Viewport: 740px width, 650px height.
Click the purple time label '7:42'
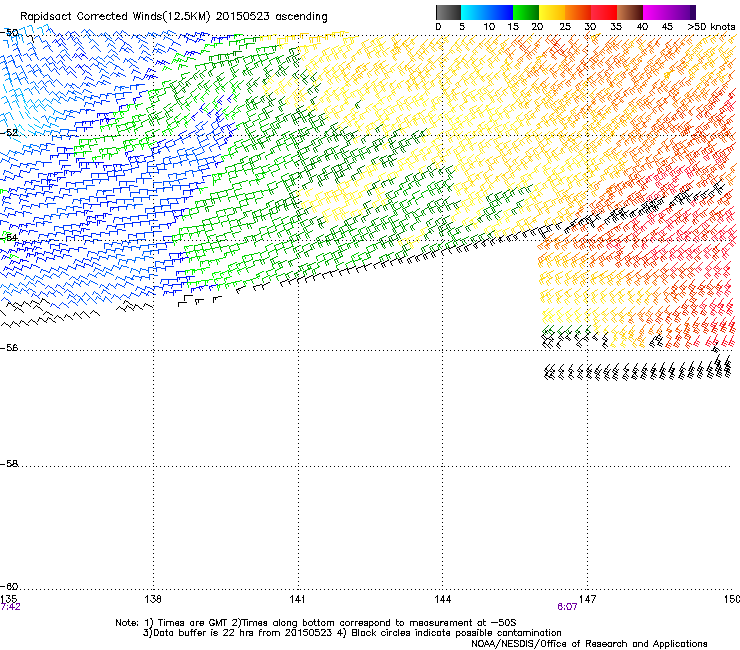click(10, 607)
